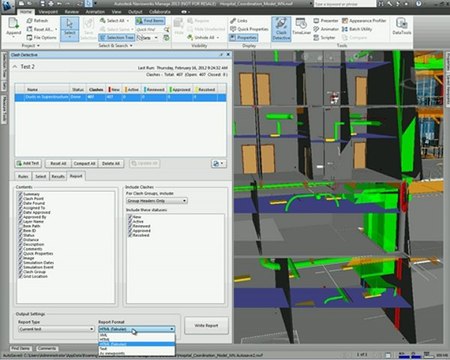Viewport: 450px width, 360px height.
Task: Open File Options in the ribbon
Action: (x=41, y=38)
